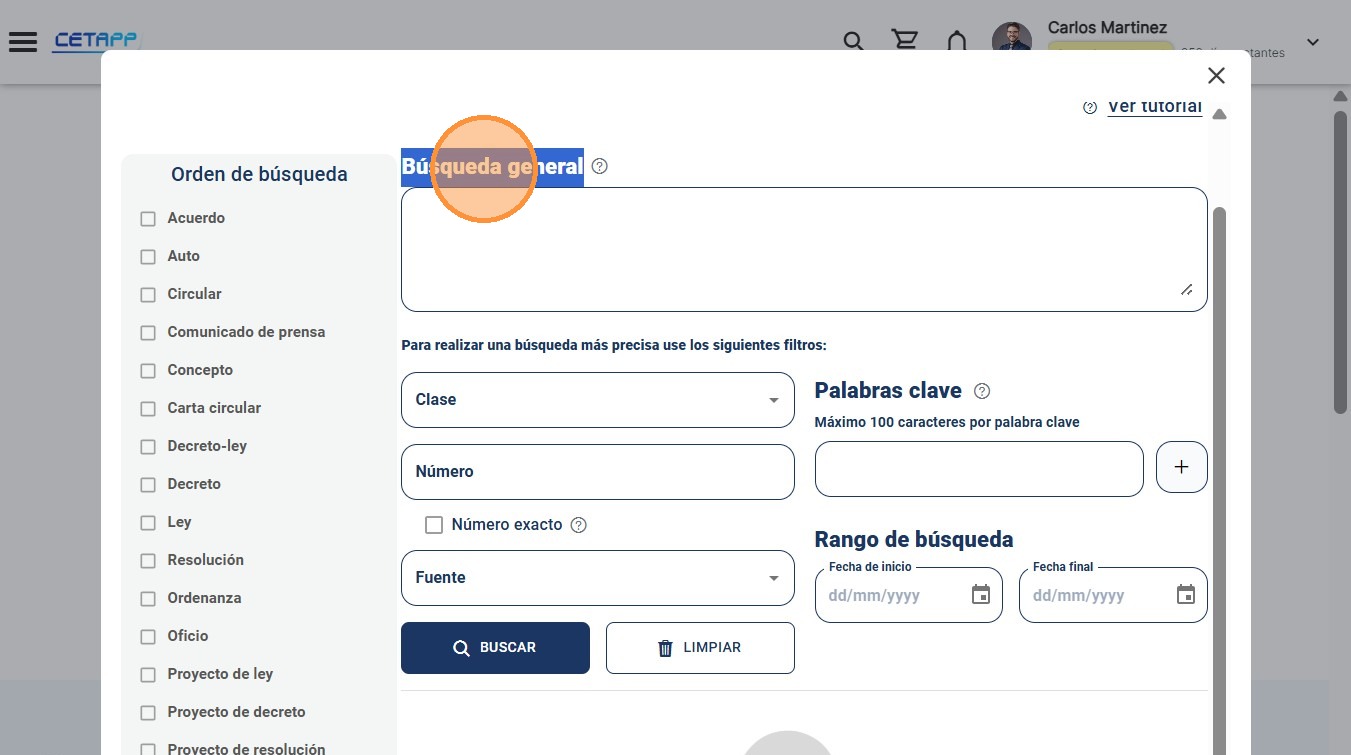Check the Acuerdo checkbox
The width and height of the screenshot is (1351, 755).
(x=148, y=219)
